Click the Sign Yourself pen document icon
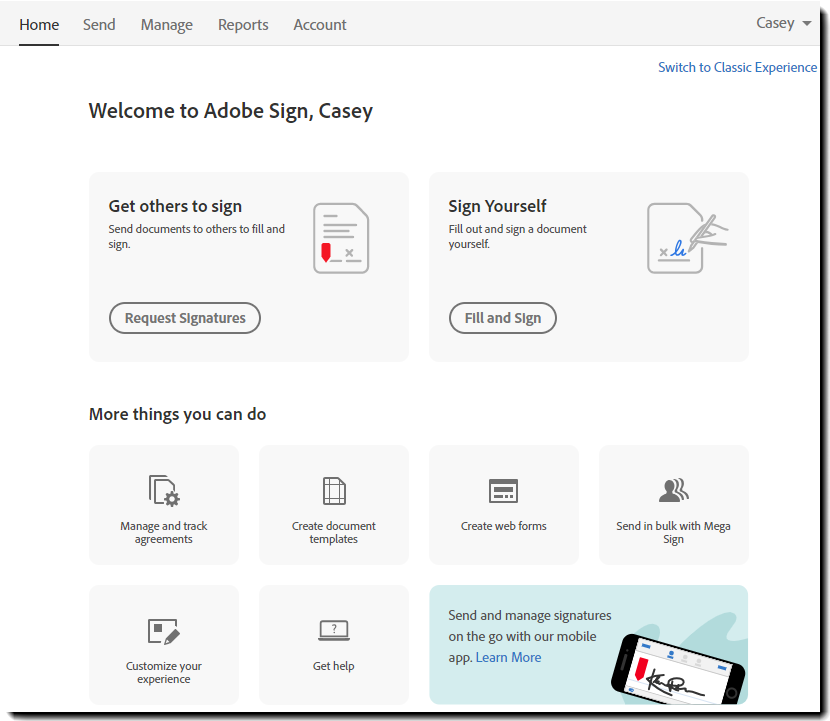The height and width of the screenshot is (721, 830). 687,238
